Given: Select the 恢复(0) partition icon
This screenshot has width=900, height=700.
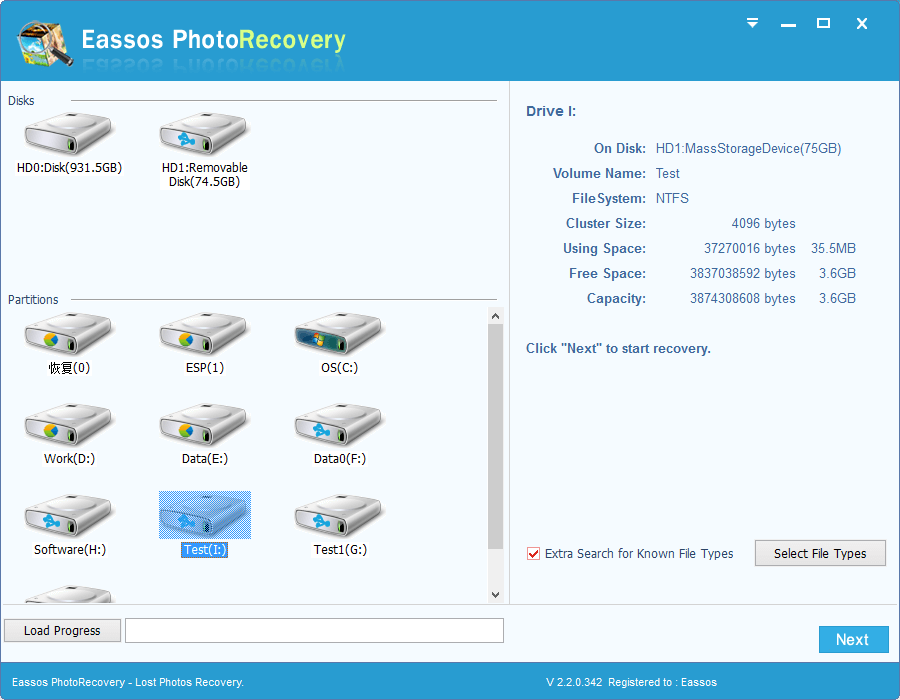Looking at the screenshot, I should 68,333.
